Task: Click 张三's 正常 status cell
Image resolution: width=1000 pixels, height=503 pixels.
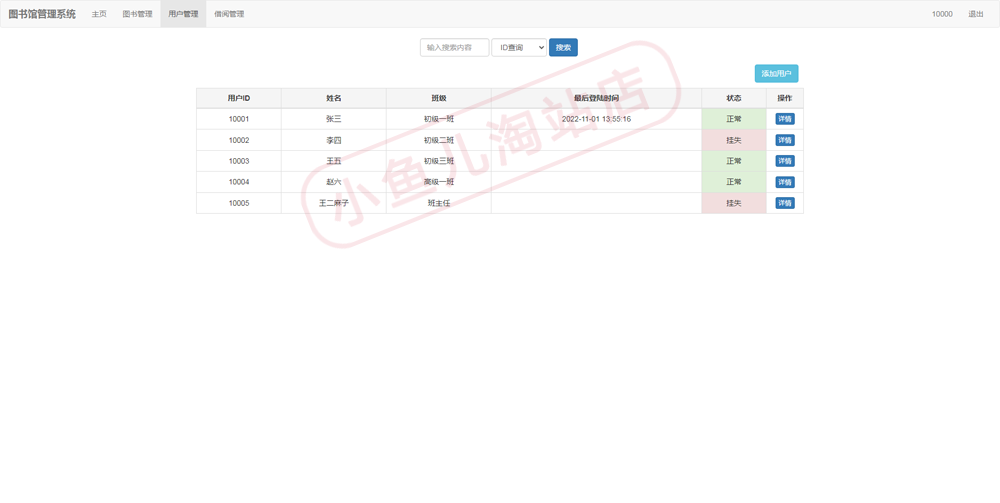Action: (734, 119)
